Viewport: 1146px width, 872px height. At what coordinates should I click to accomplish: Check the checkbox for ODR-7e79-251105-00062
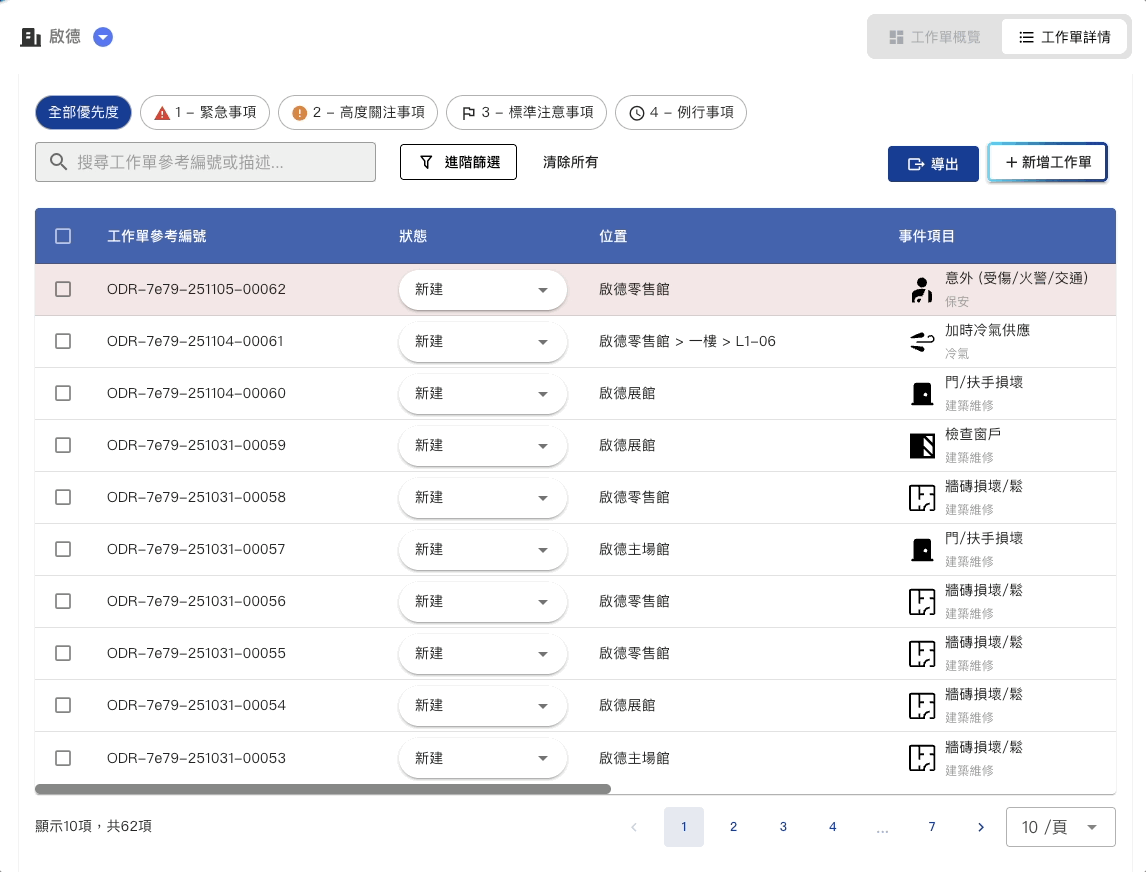[63, 289]
